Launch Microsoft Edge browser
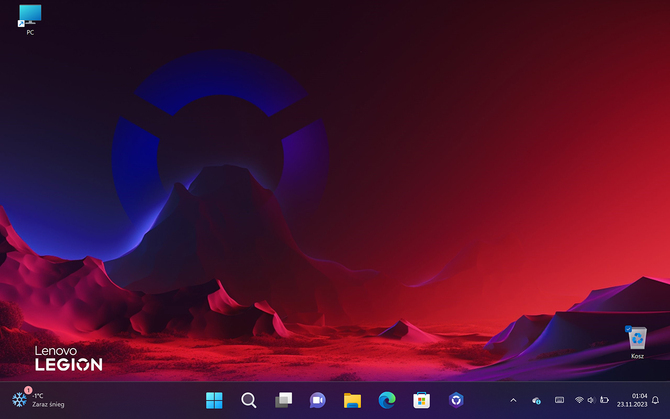Image resolution: width=670 pixels, height=419 pixels. pyautogui.click(x=387, y=400)
